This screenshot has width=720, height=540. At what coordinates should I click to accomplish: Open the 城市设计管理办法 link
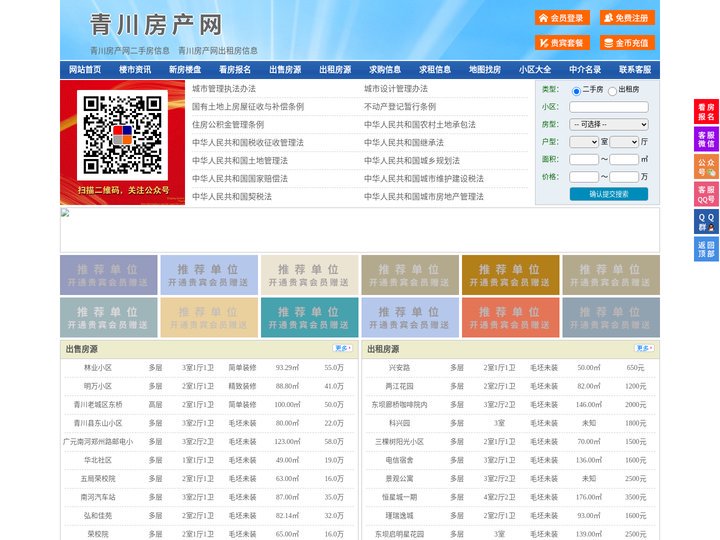coord(396,89)
